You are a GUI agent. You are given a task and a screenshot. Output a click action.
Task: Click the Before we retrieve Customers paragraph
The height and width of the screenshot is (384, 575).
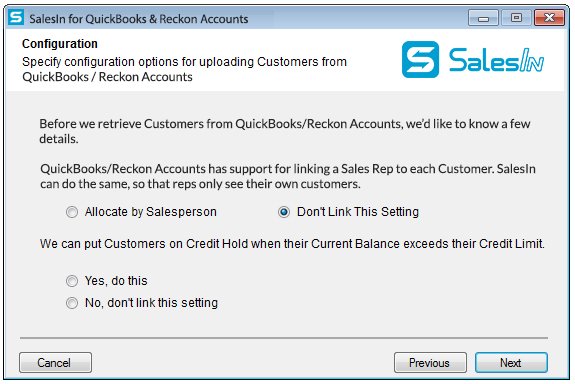(285, 131)
